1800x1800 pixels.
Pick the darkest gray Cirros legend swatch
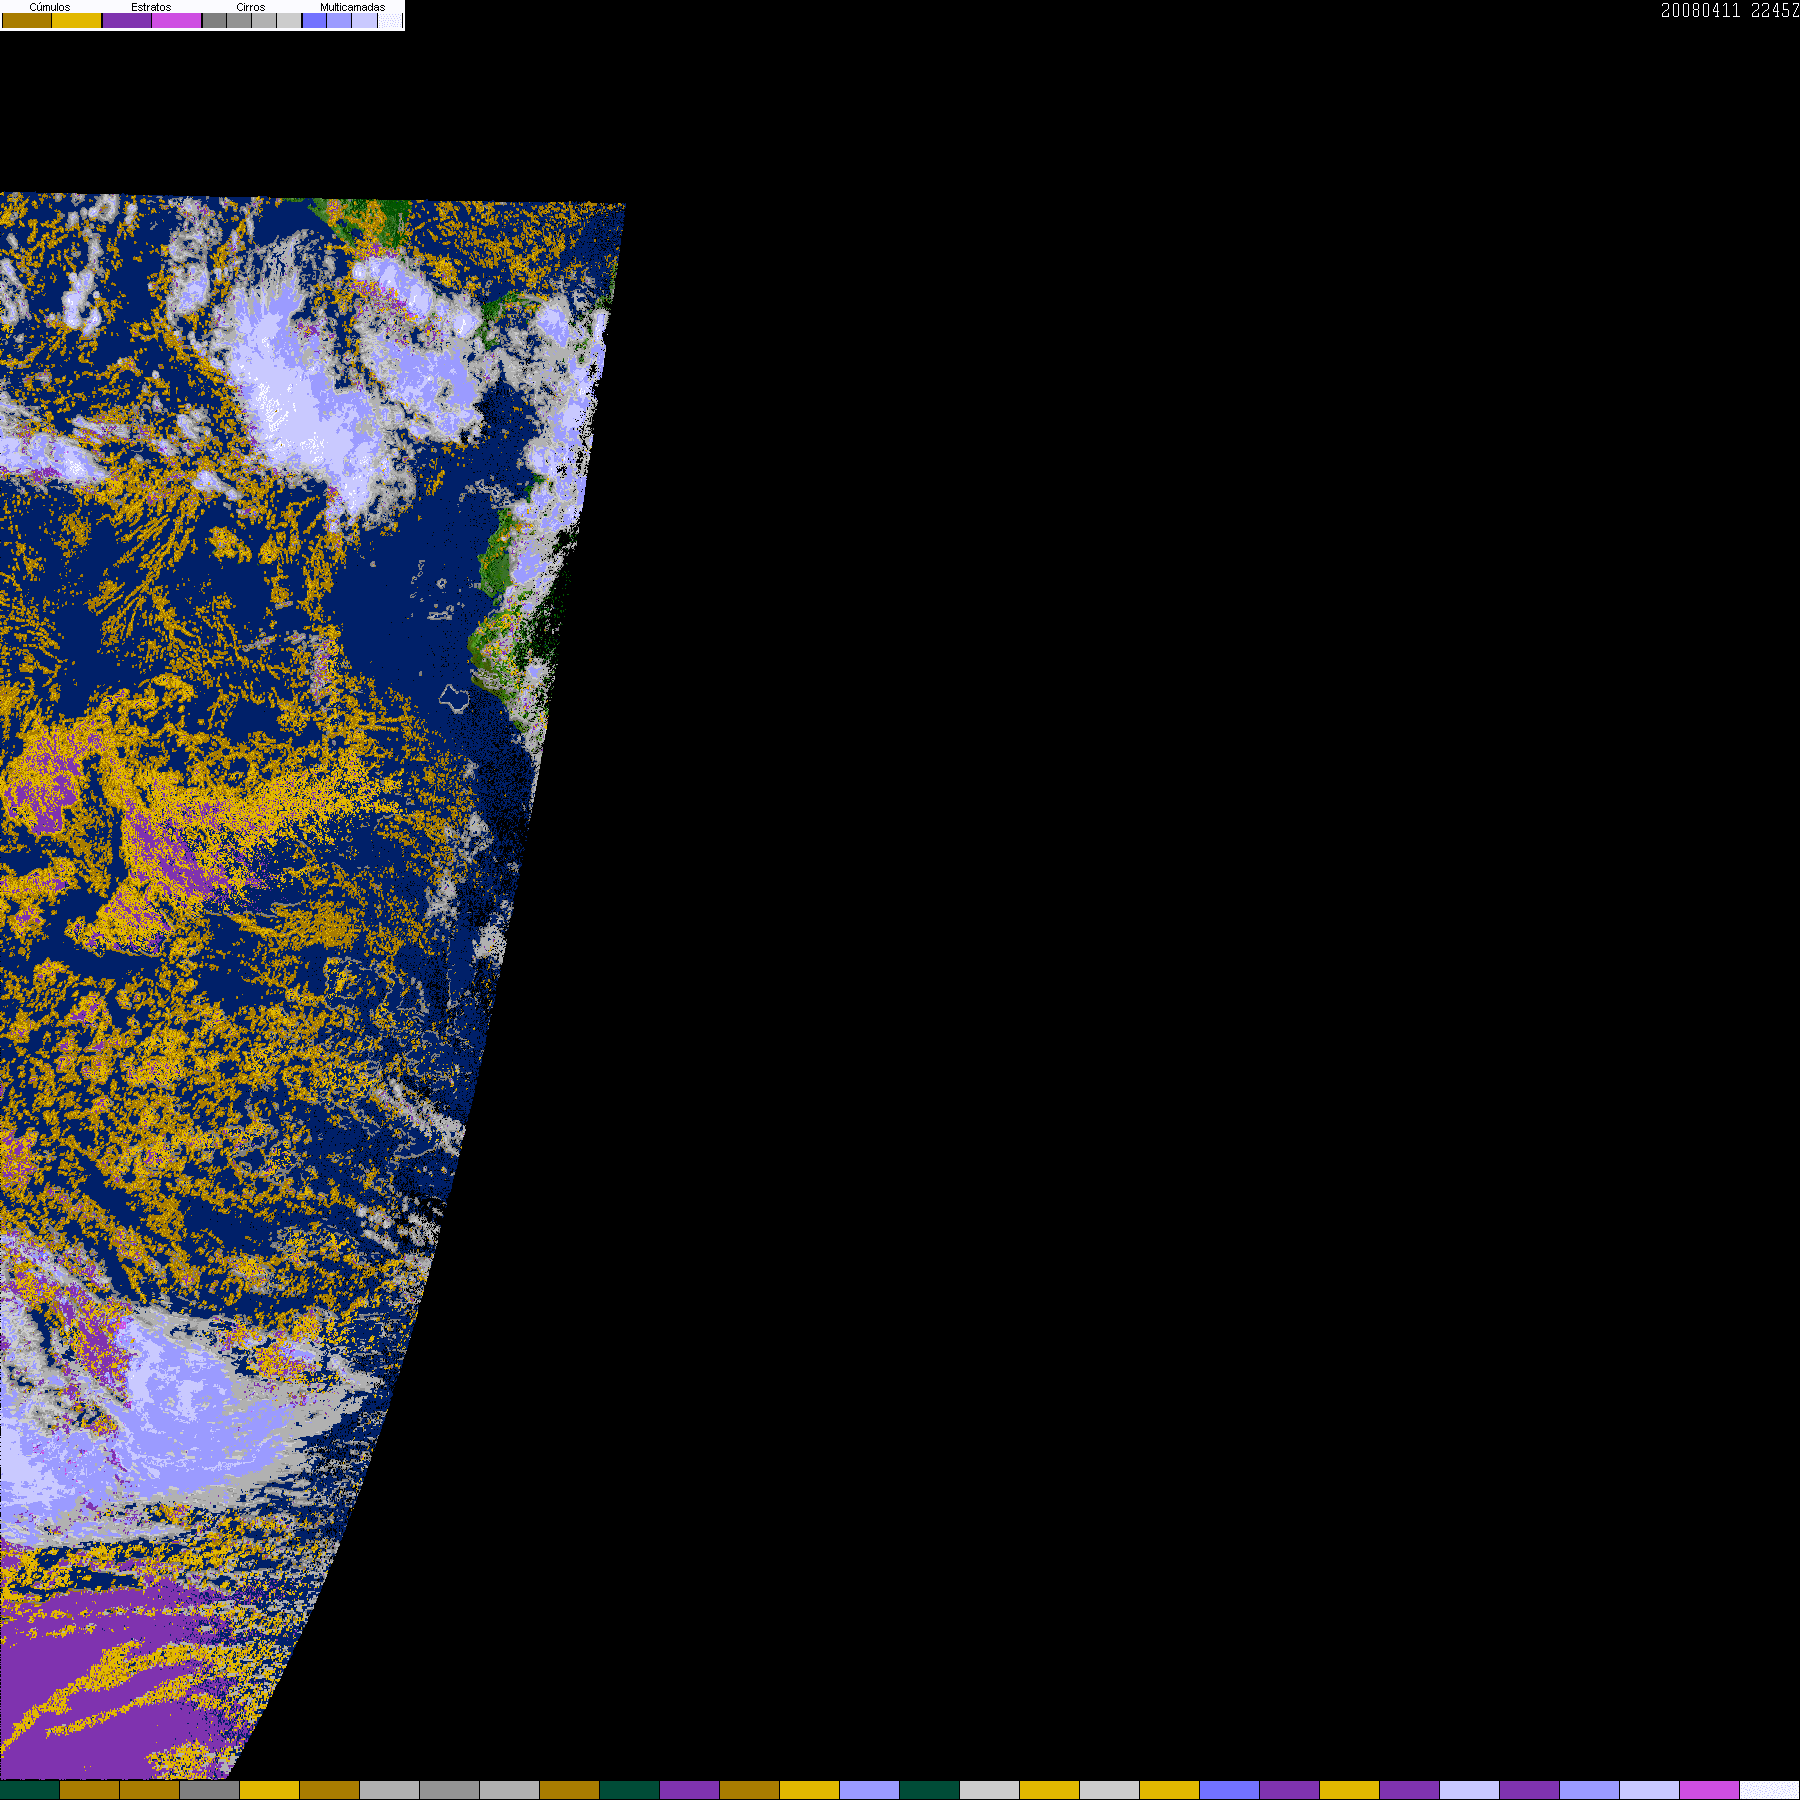(215, 20)
